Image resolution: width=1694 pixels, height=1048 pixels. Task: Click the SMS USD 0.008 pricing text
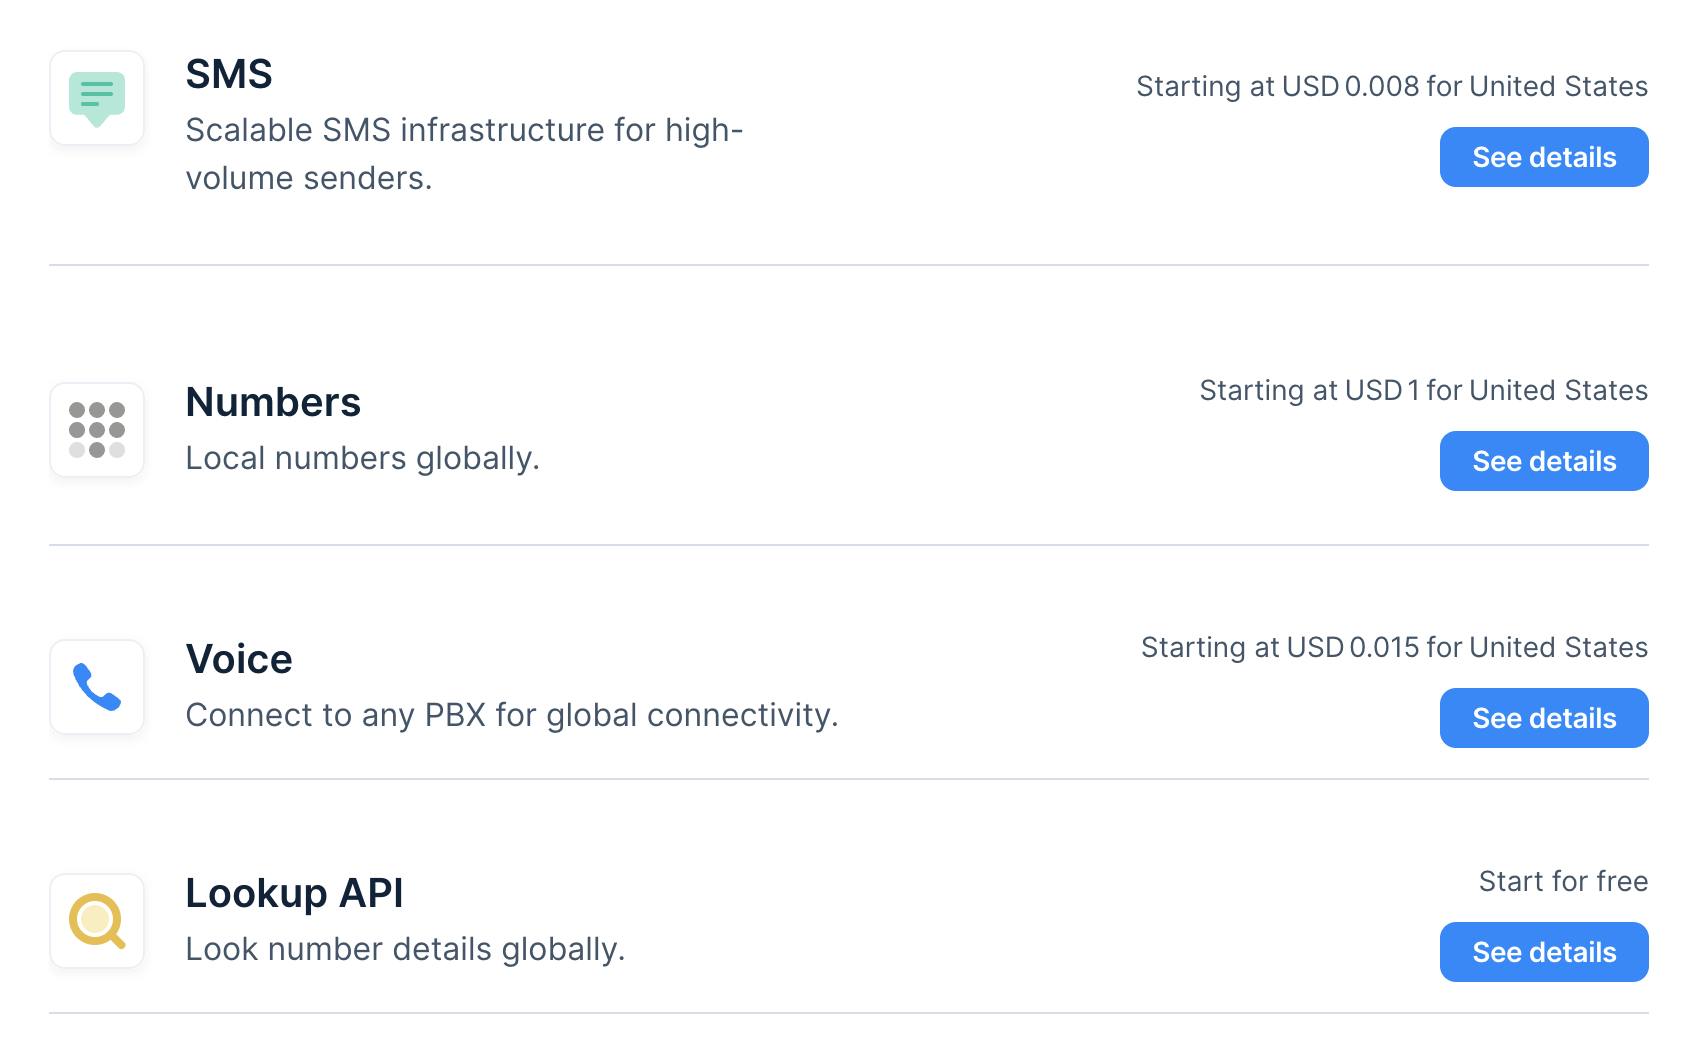click(1391, 87)
